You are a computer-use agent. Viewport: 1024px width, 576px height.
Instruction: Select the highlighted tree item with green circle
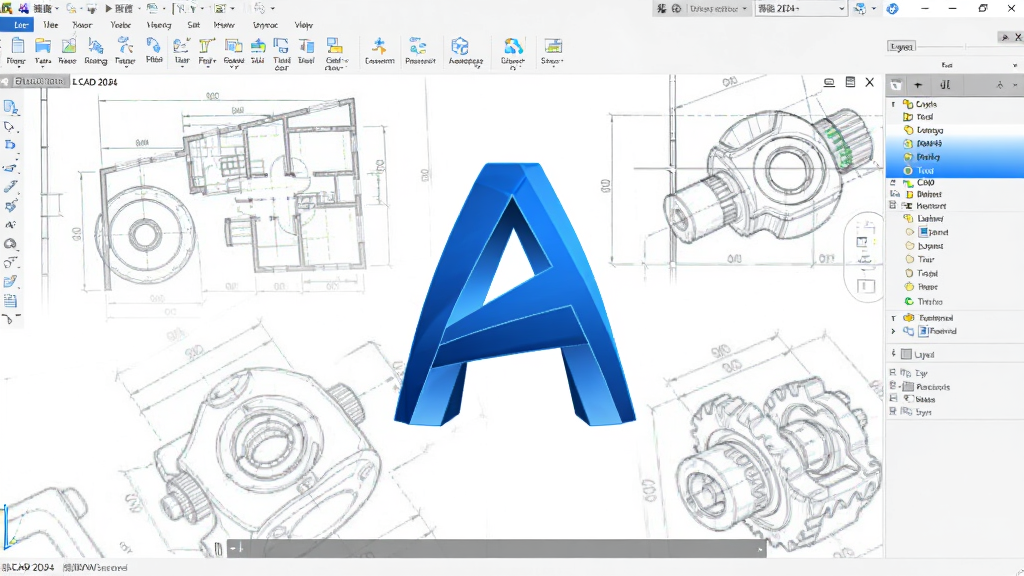pyautogui.click(x=955, y=170)
